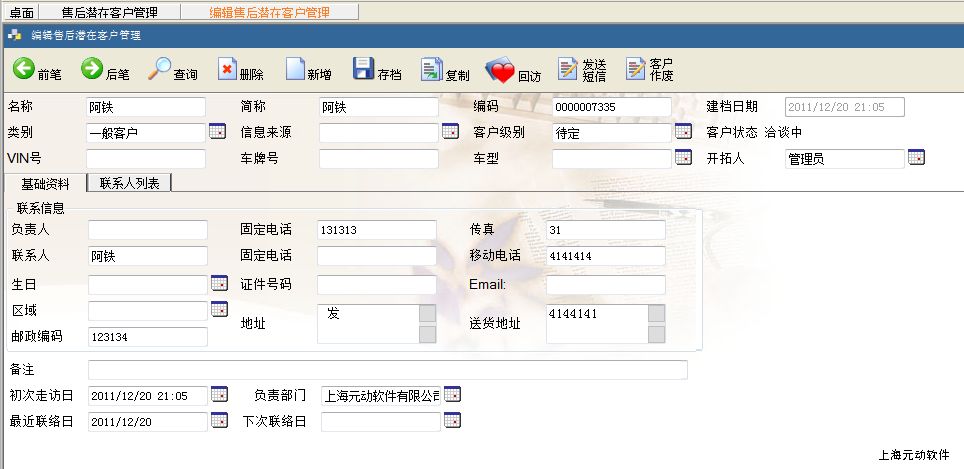Viewport: 964px width, 469px height.
Task: Expand the 地址 address field upper button
Action: tap(427, 312)
